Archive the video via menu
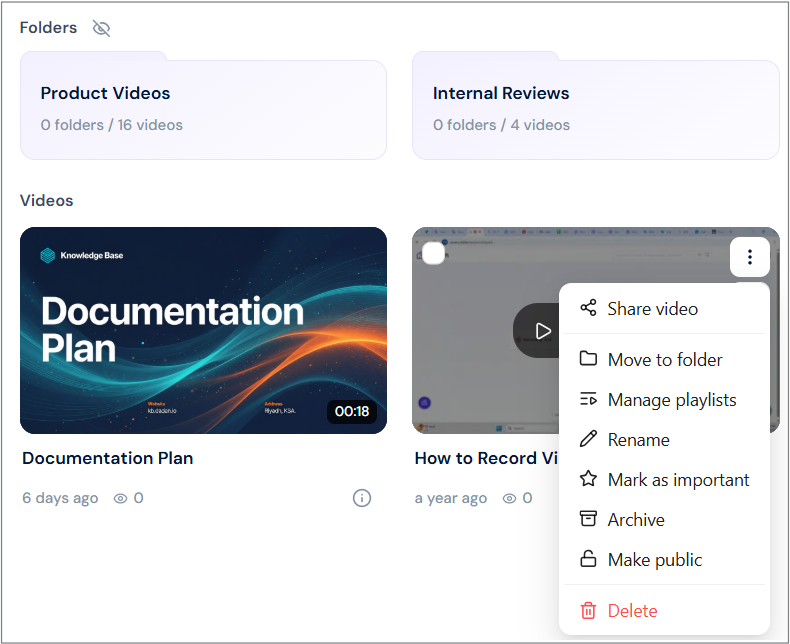790x644 pixels. coord(664,520)
